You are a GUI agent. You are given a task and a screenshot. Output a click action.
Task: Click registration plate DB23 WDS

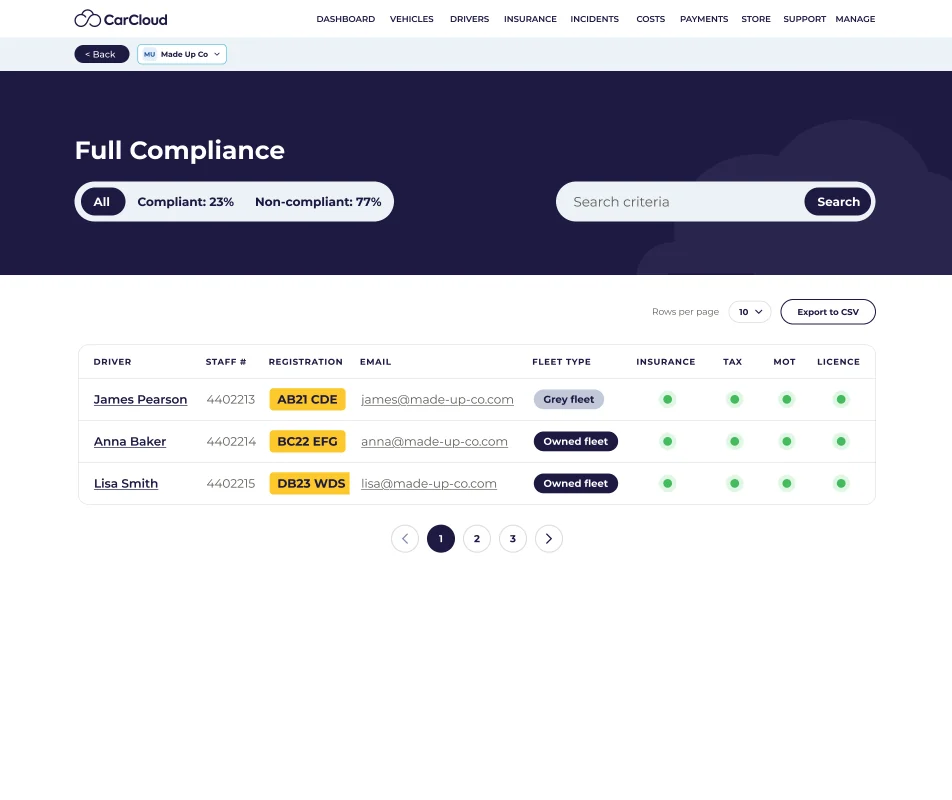[x=310, y=483]
